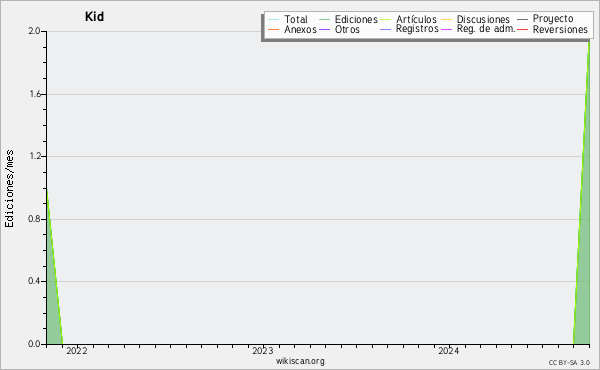Select the Reversiones legend entry

point(552,29)
